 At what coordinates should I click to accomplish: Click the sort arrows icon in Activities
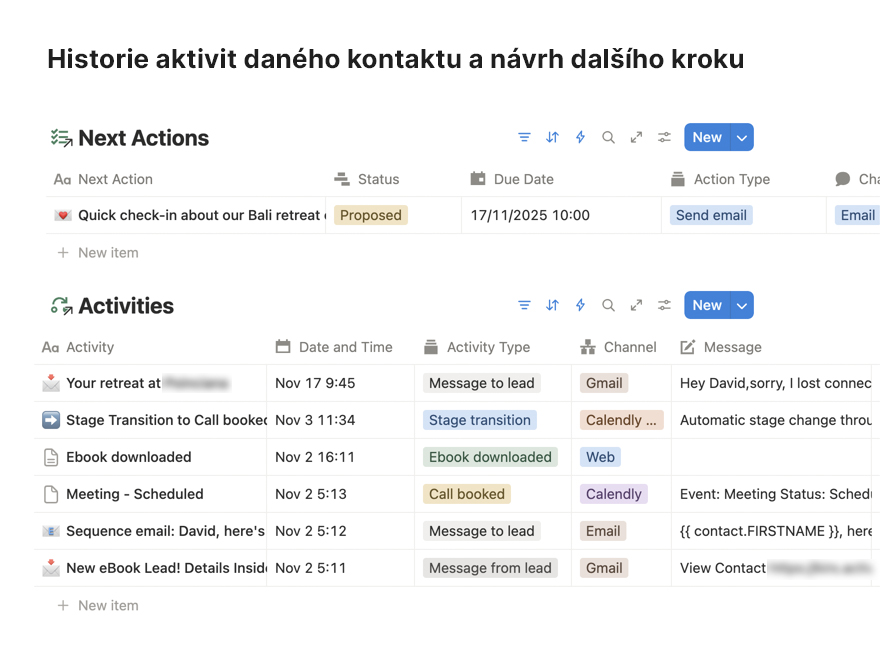pos(552,306)
